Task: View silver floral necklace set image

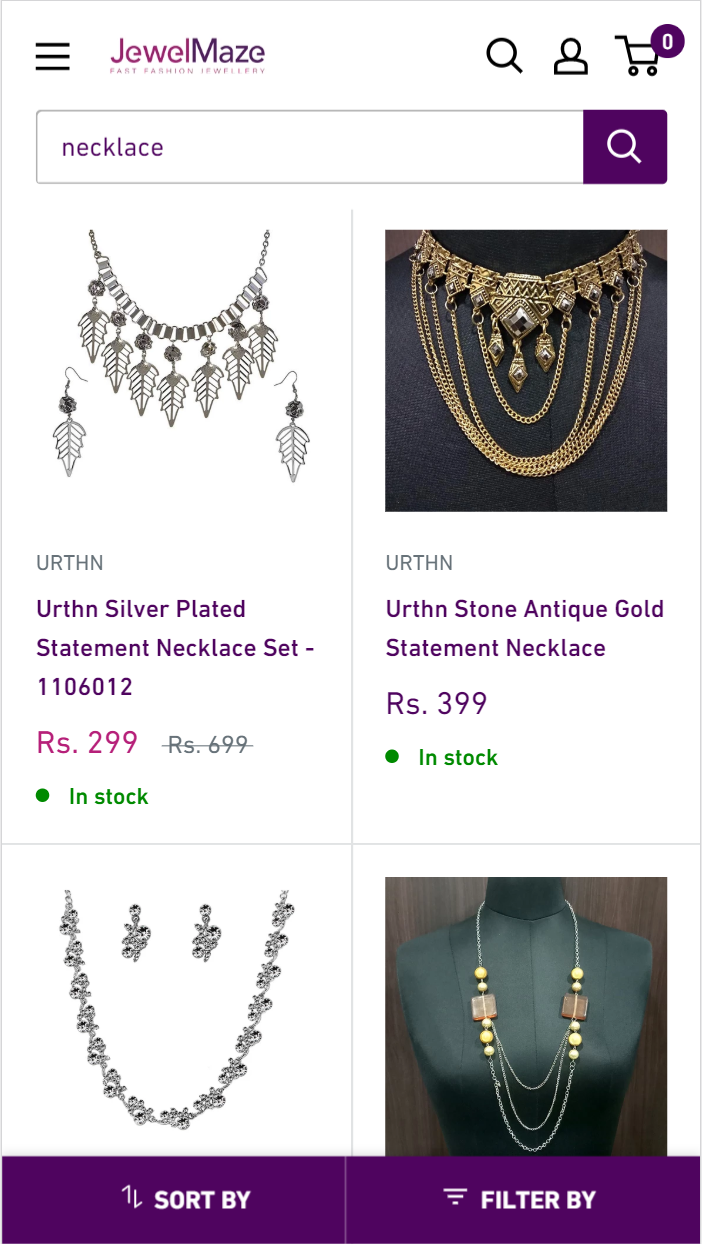Action: pos(177,1010)
